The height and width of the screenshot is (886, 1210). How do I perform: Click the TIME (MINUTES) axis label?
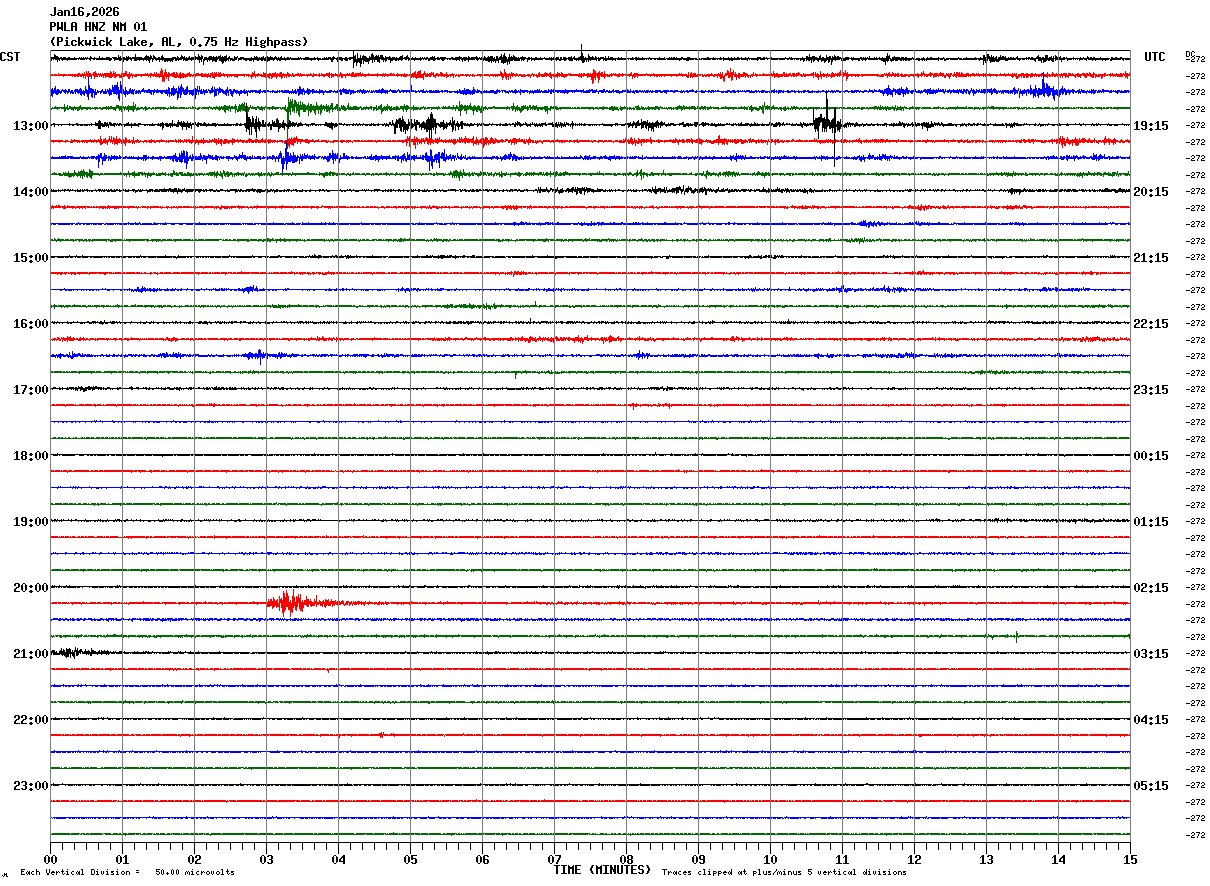[x=602, y=870]
